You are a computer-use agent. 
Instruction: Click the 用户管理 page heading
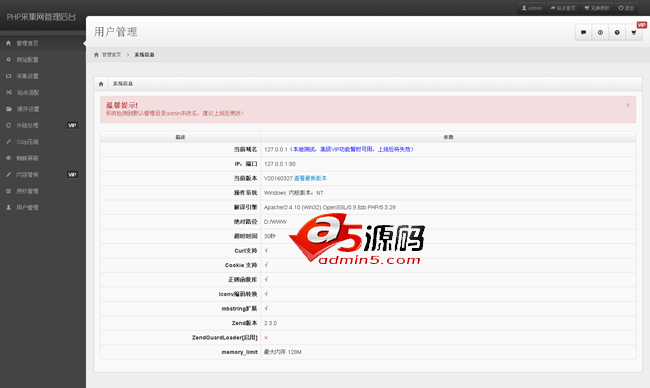[116, 32]
